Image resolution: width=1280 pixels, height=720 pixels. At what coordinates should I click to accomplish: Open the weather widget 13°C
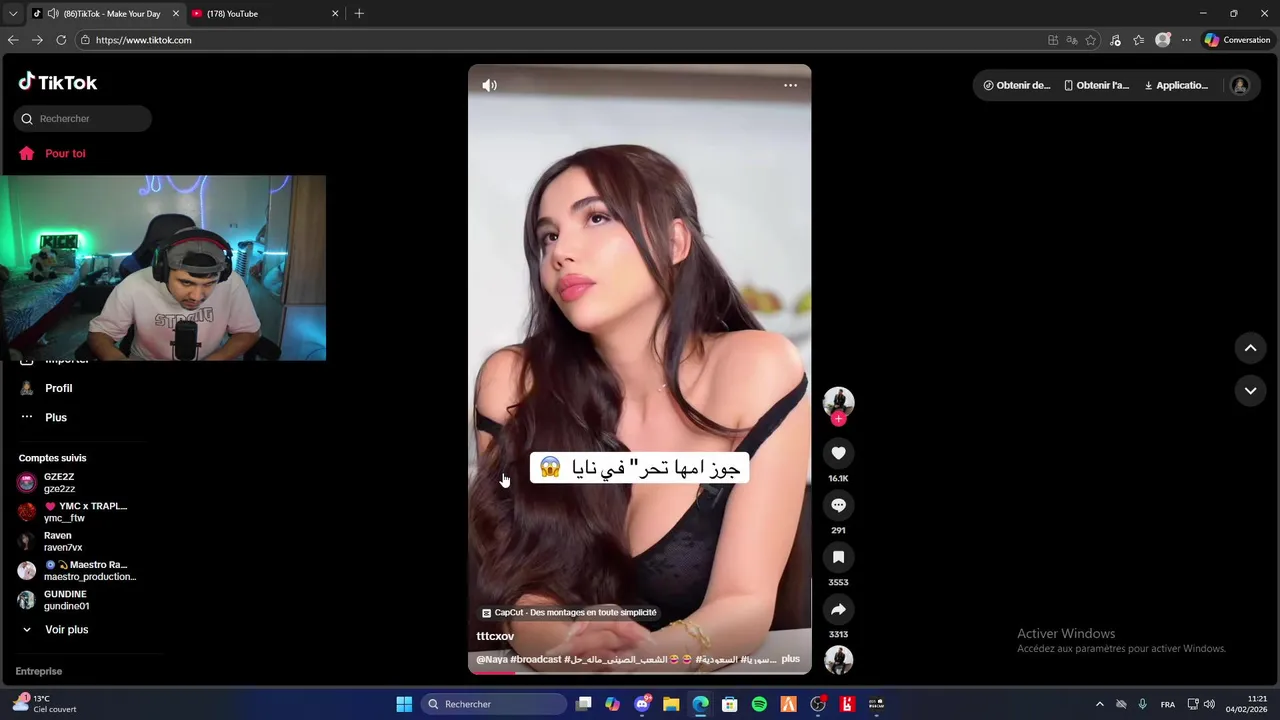click(x=45, y=705)
